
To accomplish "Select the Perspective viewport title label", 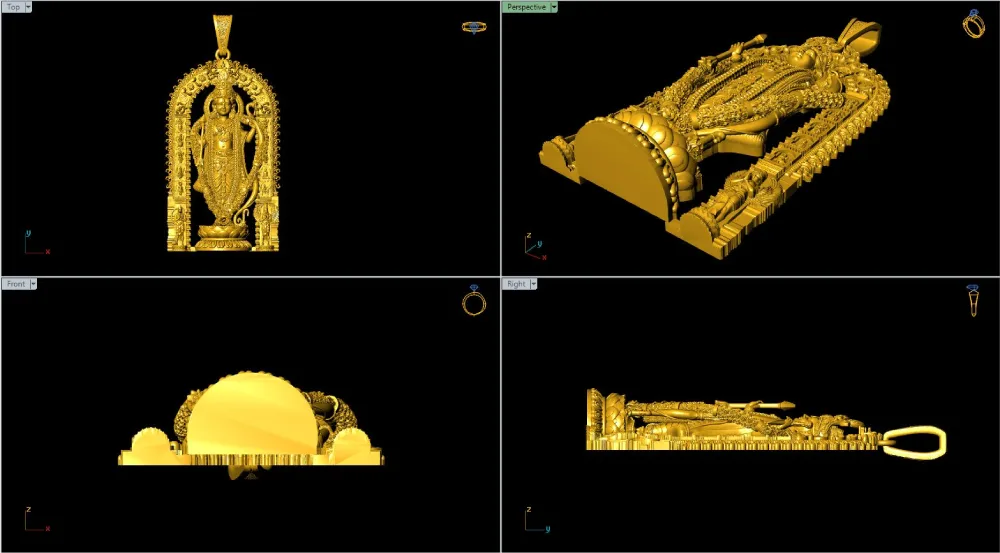I will click(526, 7).
